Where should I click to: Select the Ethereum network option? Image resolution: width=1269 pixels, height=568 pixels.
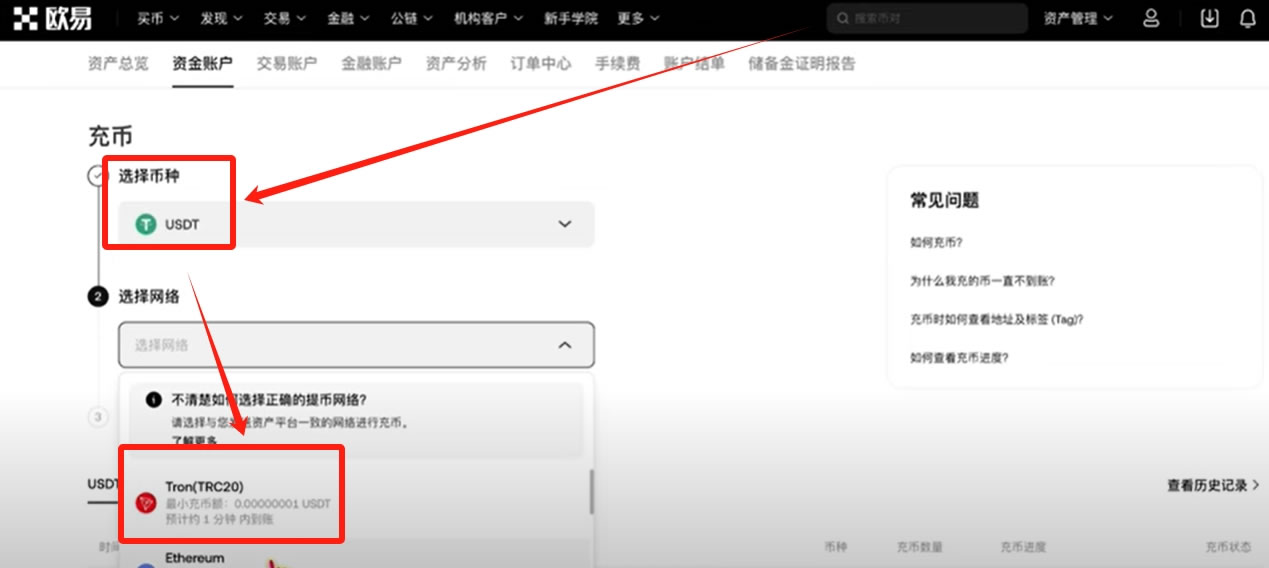tap(356, 558)
